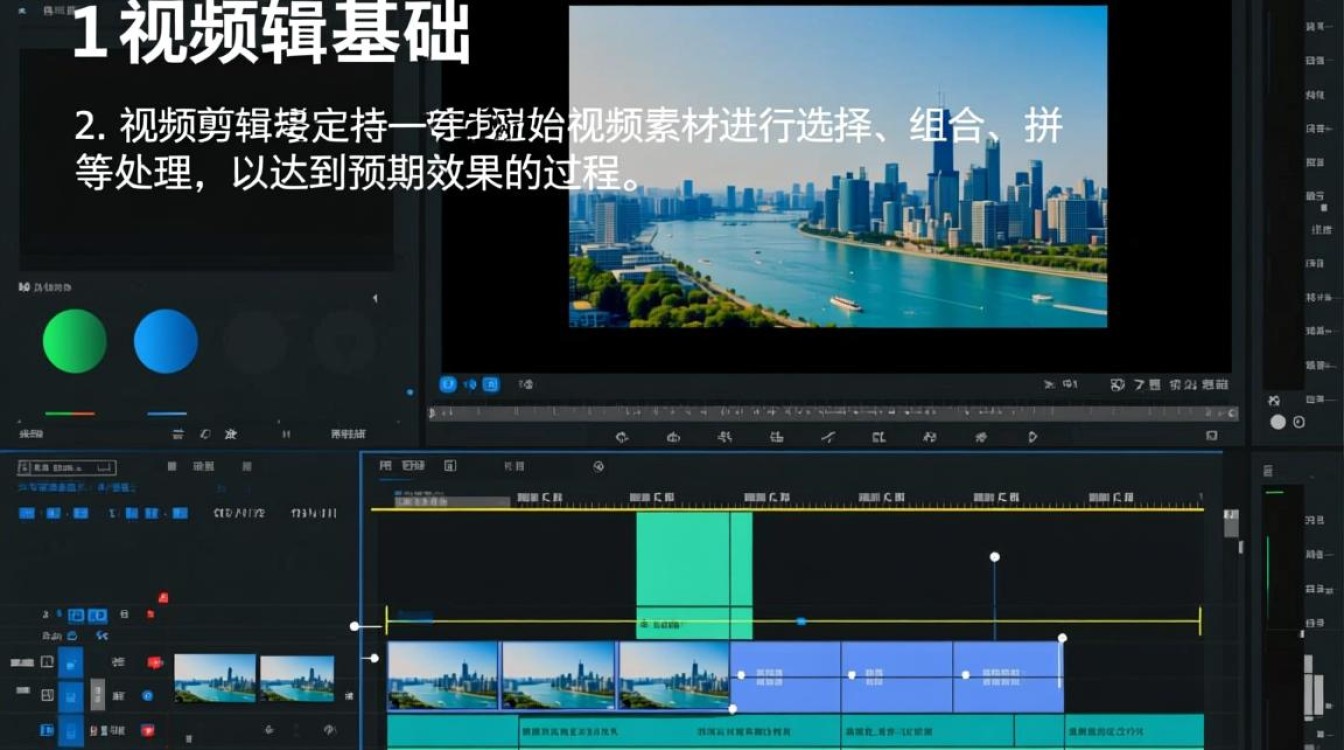The width and height of the screenshot is (1344, 750).
Task: Click the red icon on the top video track header
Action: (154, 662)
